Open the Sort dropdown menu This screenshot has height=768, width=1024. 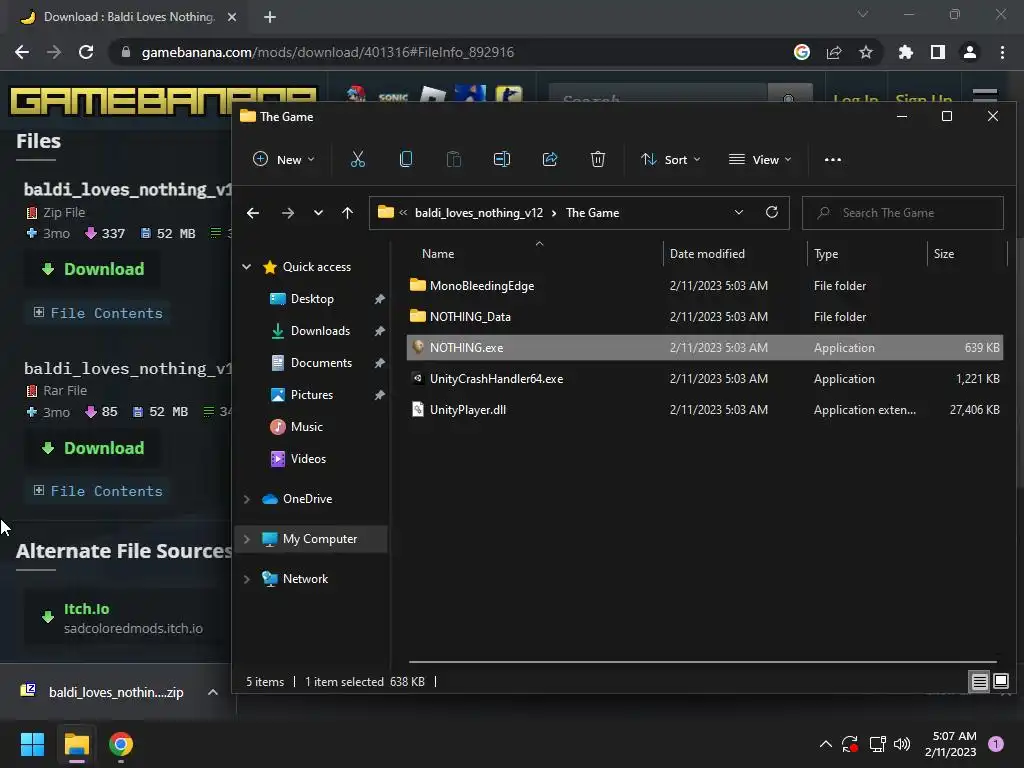[x=671, y=159]
